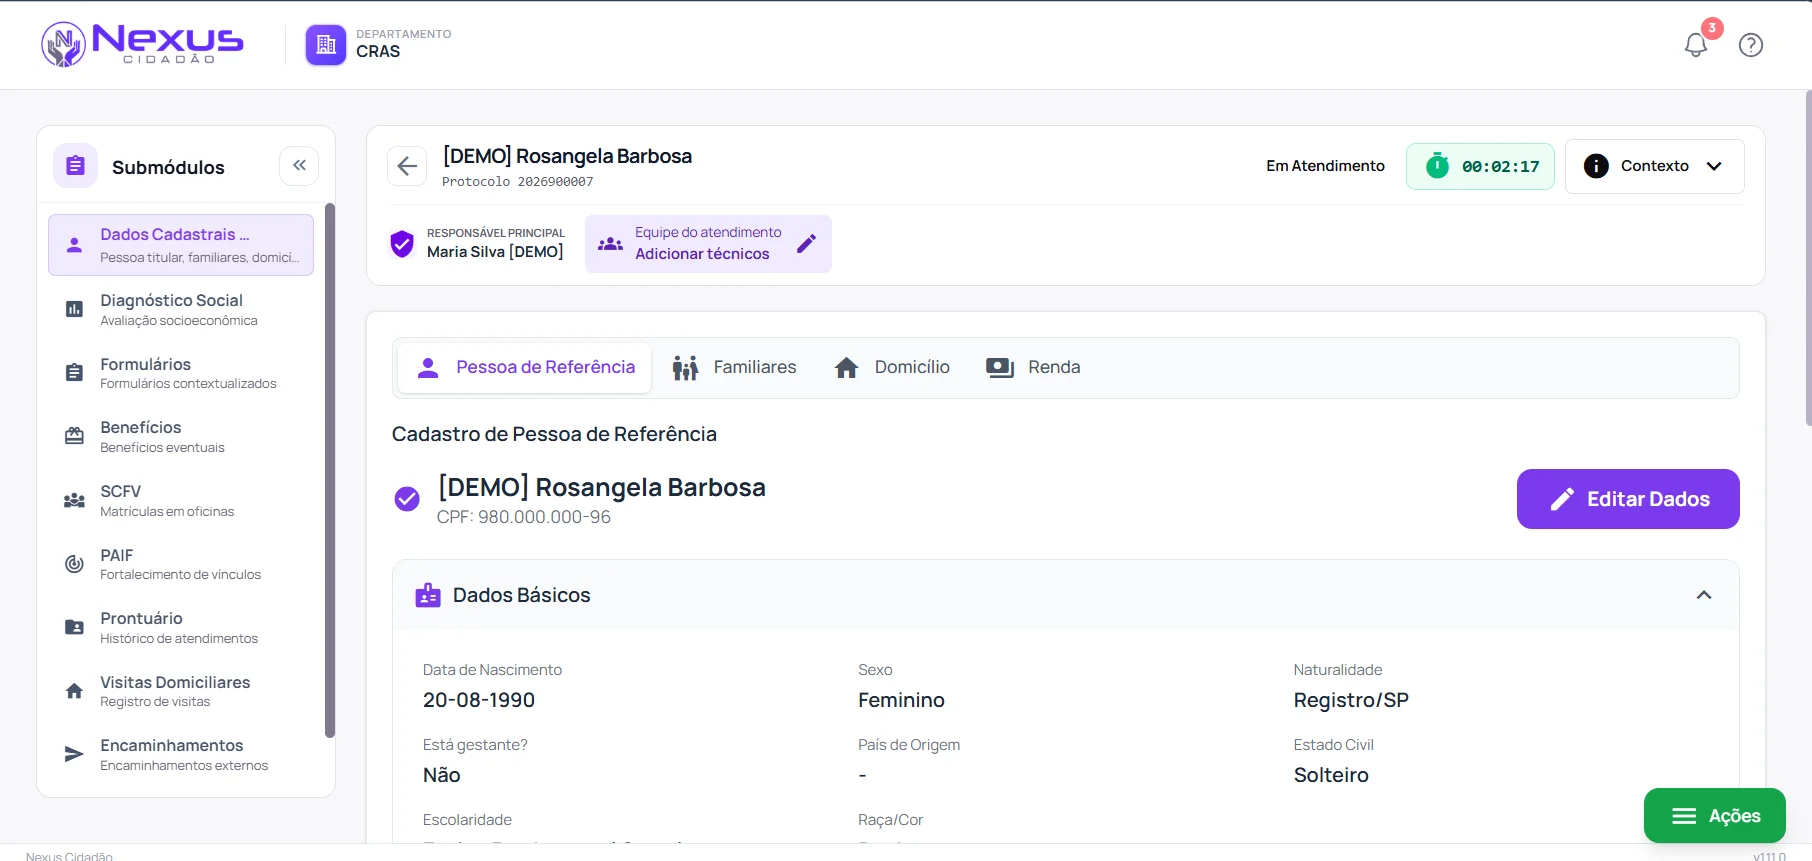The width and height of the screenshot is (1812, 861).
Task: Open the Contexto dropdown
Action: click(1654, 166)
